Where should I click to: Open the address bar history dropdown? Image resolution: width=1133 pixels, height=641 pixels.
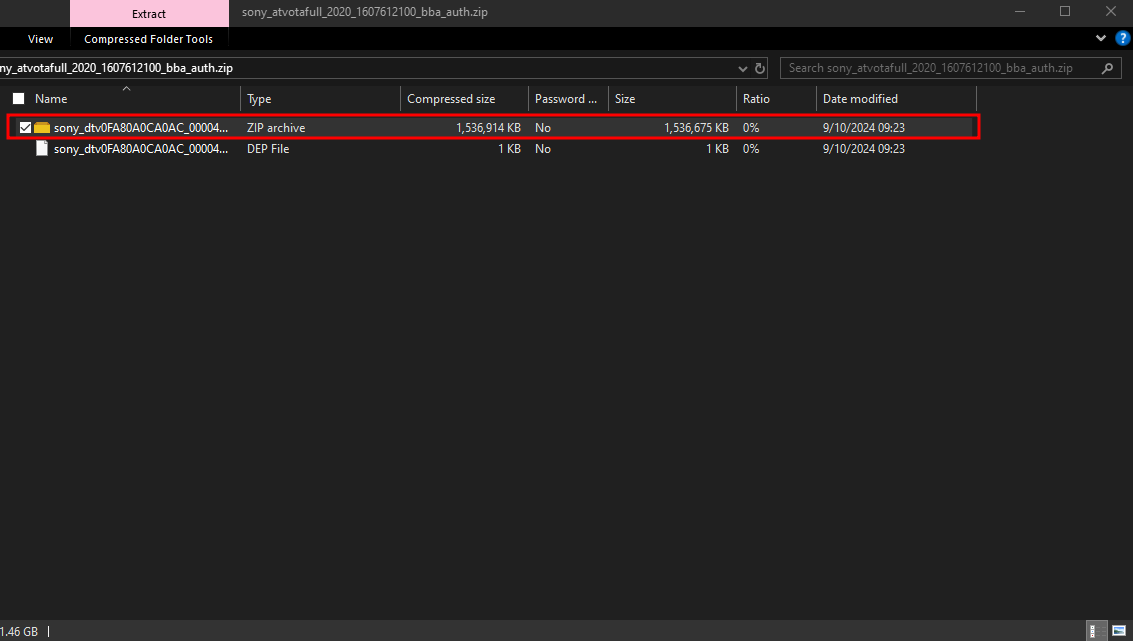(743, 68)
